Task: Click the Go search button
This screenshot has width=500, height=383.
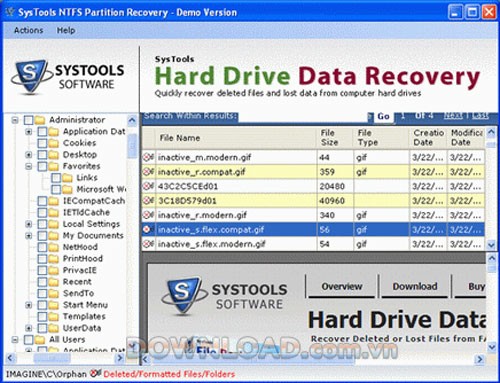Action: [383, 116]
